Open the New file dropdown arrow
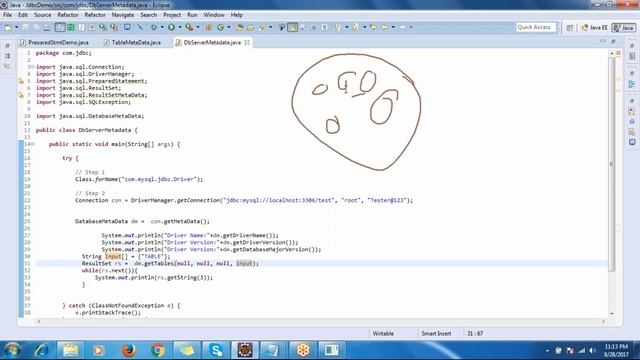The height and width of the screenshot is (360, 640). tap(16, 27)
